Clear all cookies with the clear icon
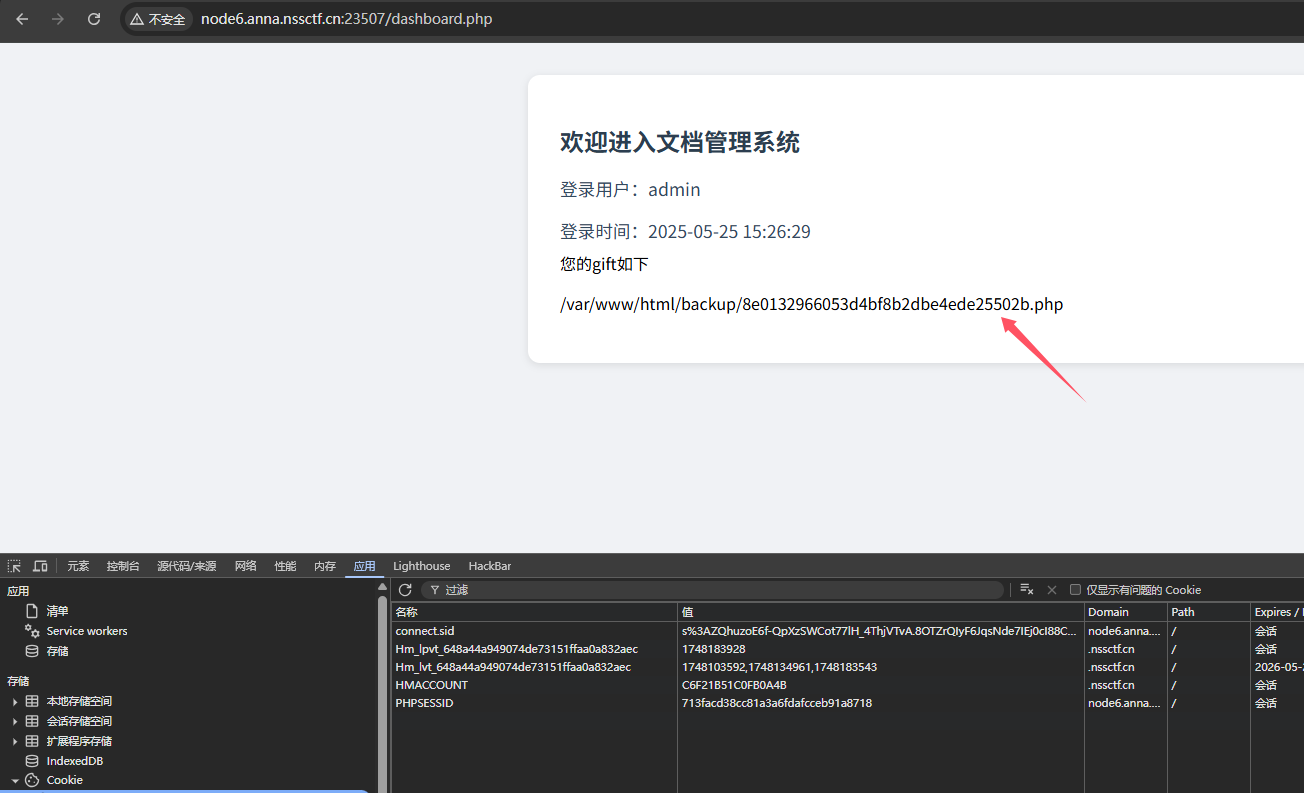The image size is (1304, 793). (x=1026, y=590)
